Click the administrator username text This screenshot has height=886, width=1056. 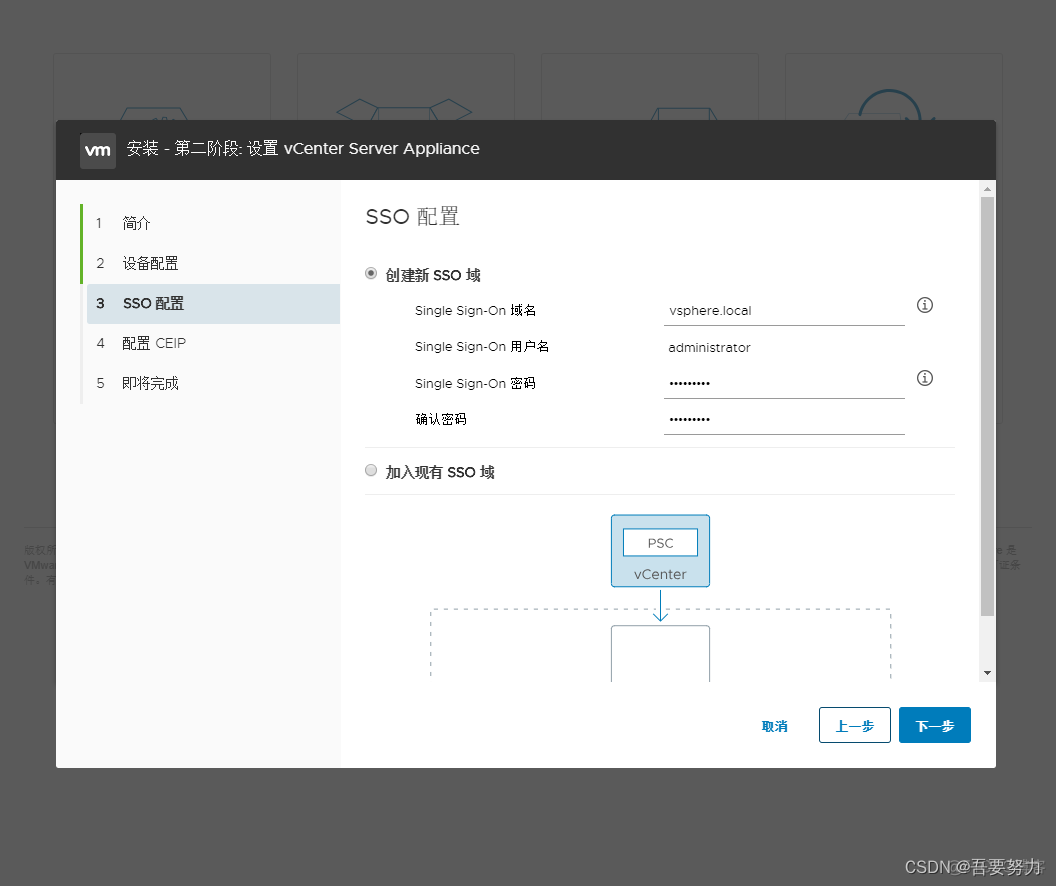709,347
